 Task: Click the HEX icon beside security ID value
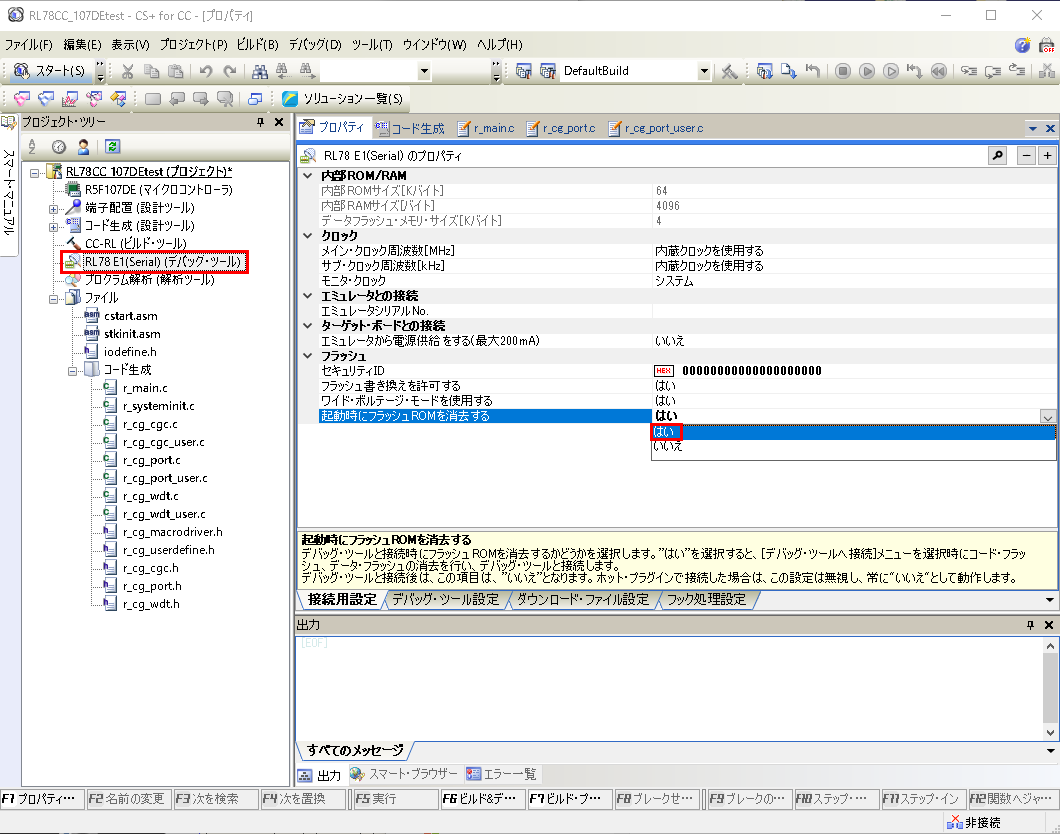(663, 370)
